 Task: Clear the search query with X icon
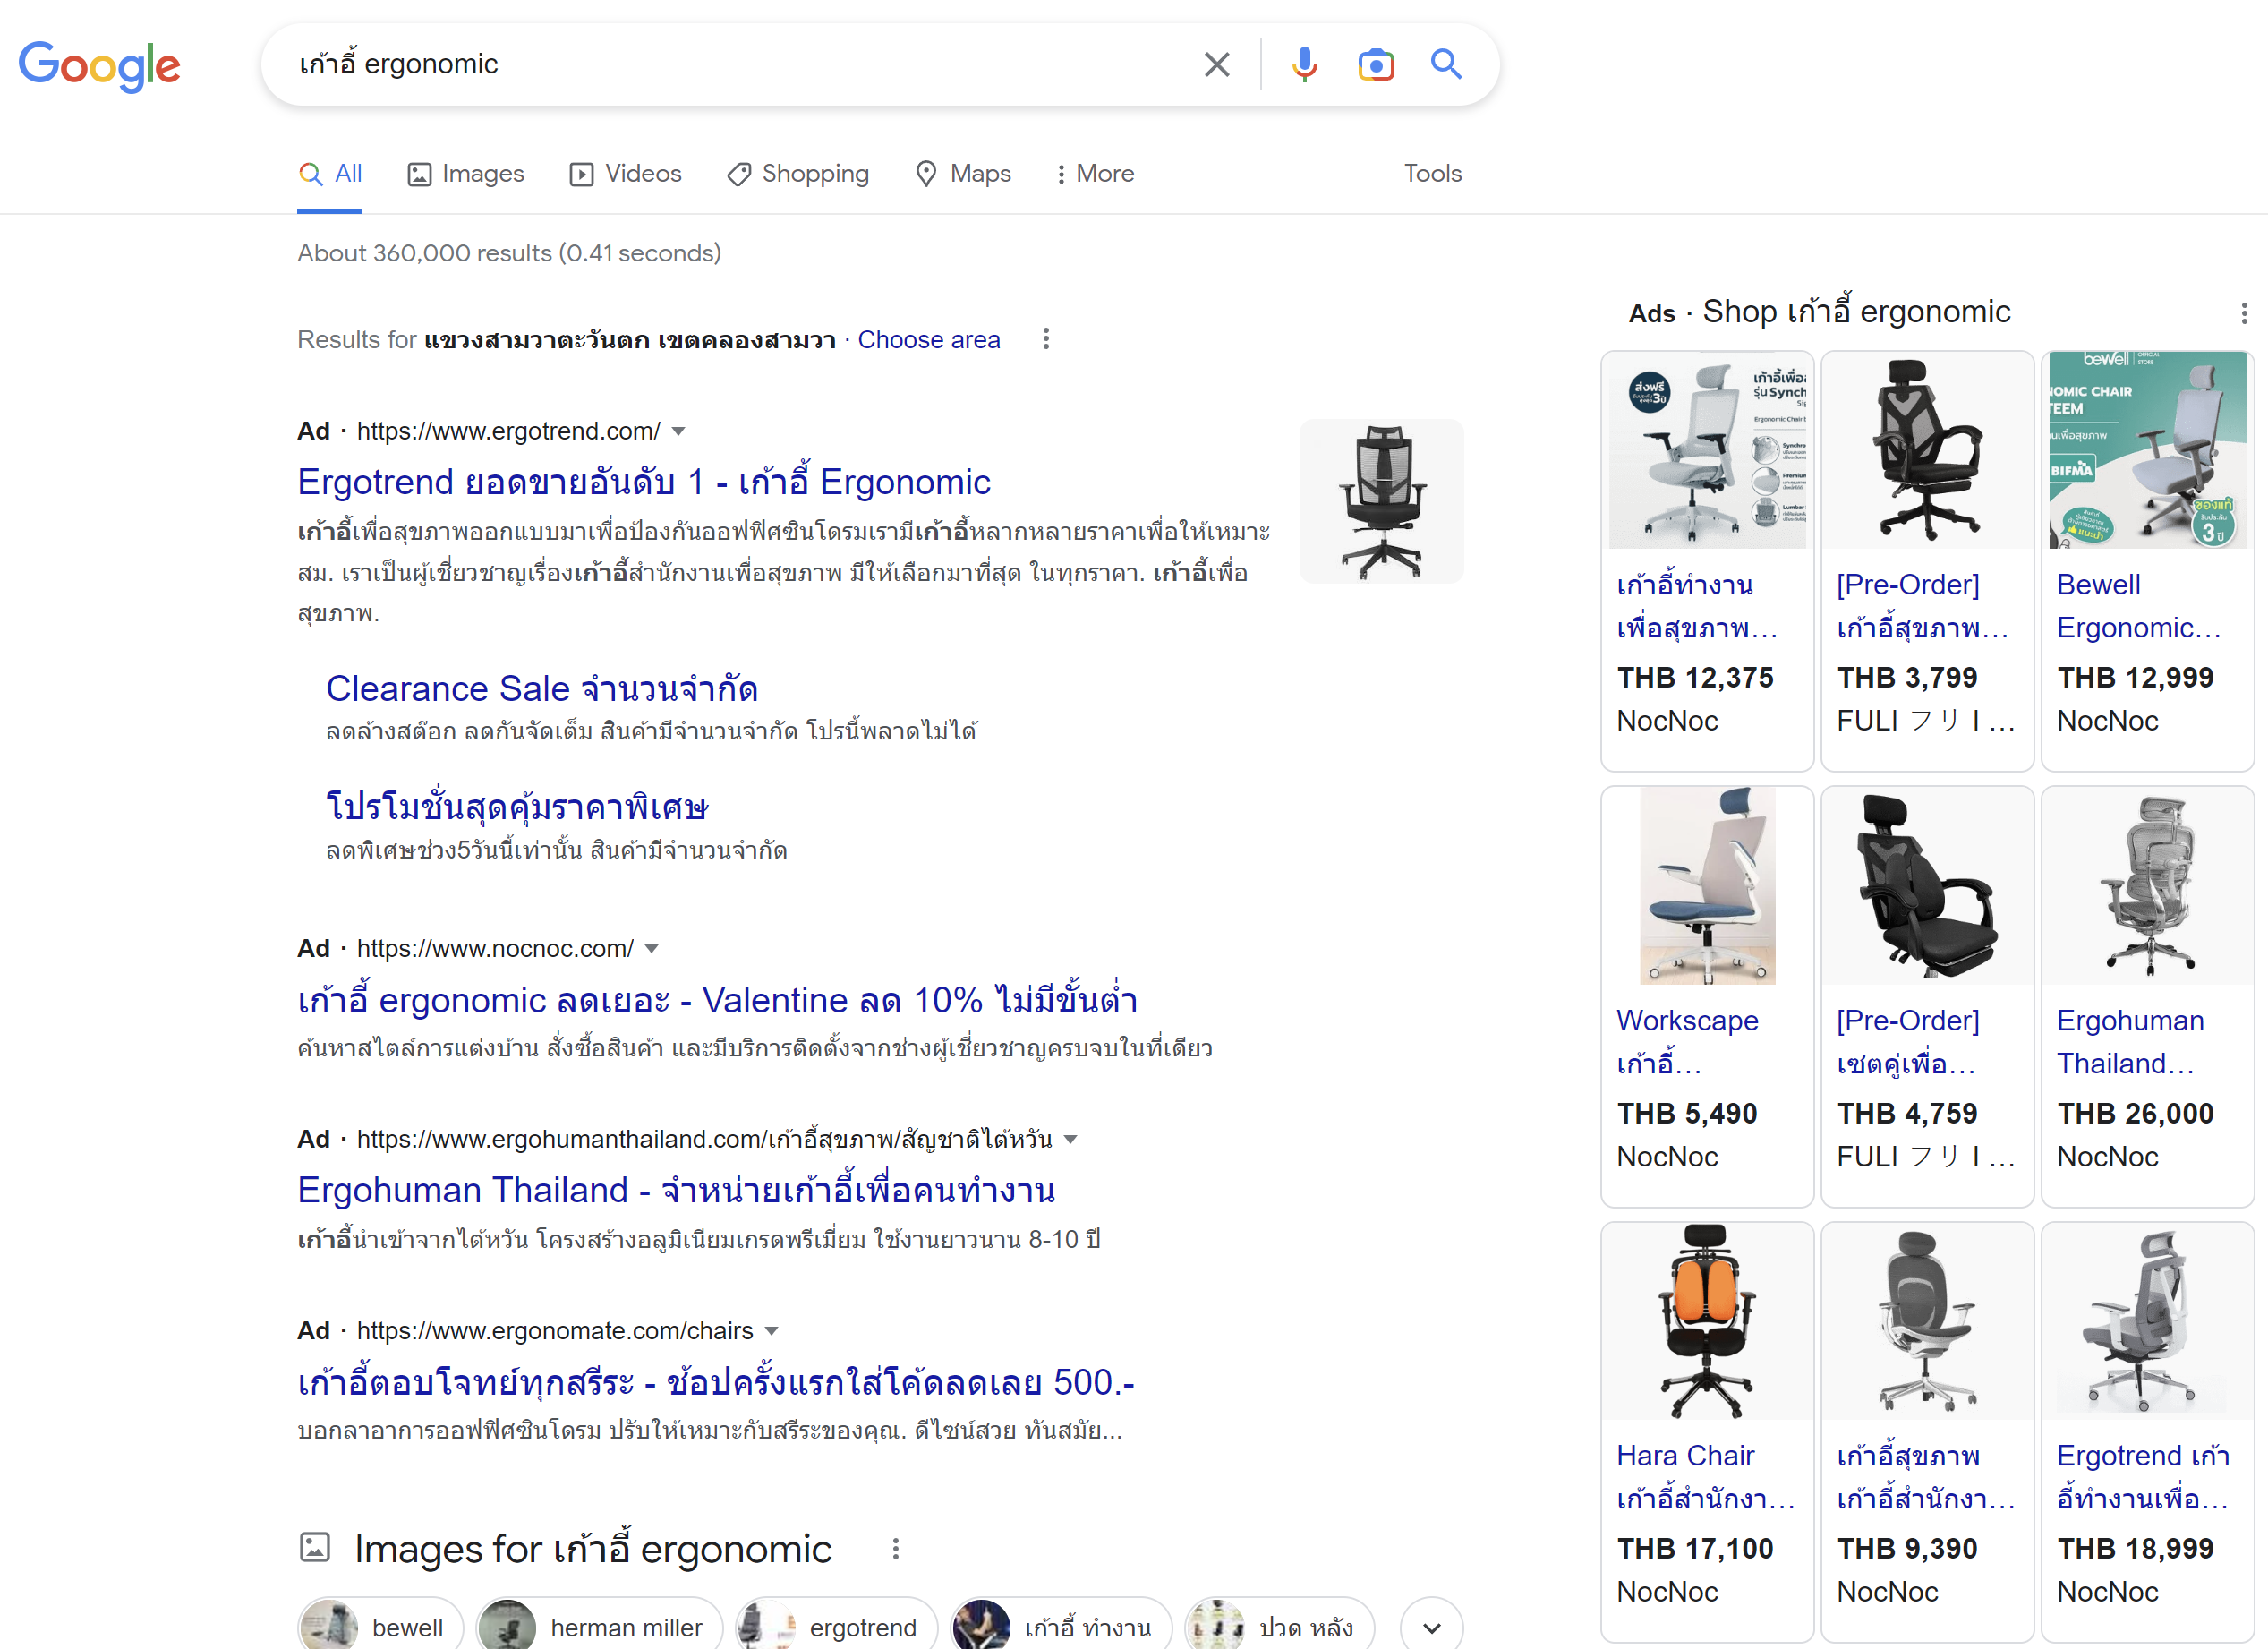[x=1216, y=65]
